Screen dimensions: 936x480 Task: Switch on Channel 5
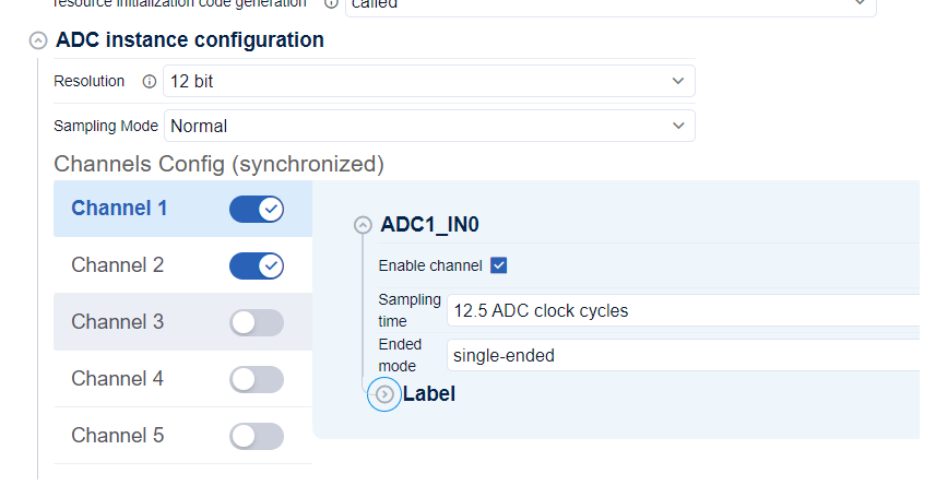257,437
